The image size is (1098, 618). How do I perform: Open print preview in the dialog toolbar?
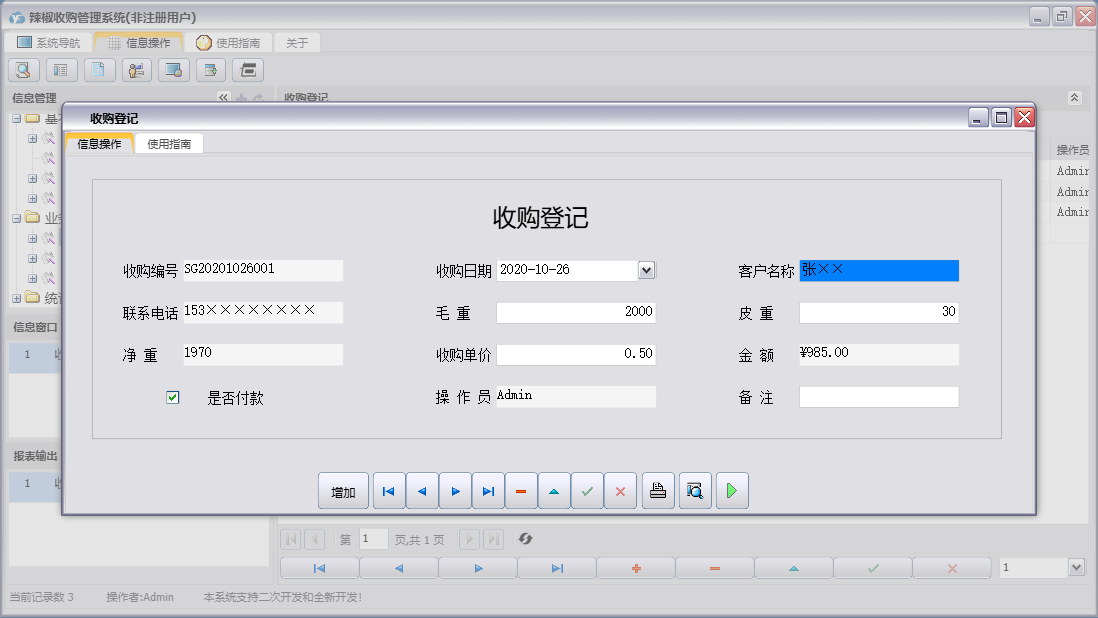(x=695, y=490)
